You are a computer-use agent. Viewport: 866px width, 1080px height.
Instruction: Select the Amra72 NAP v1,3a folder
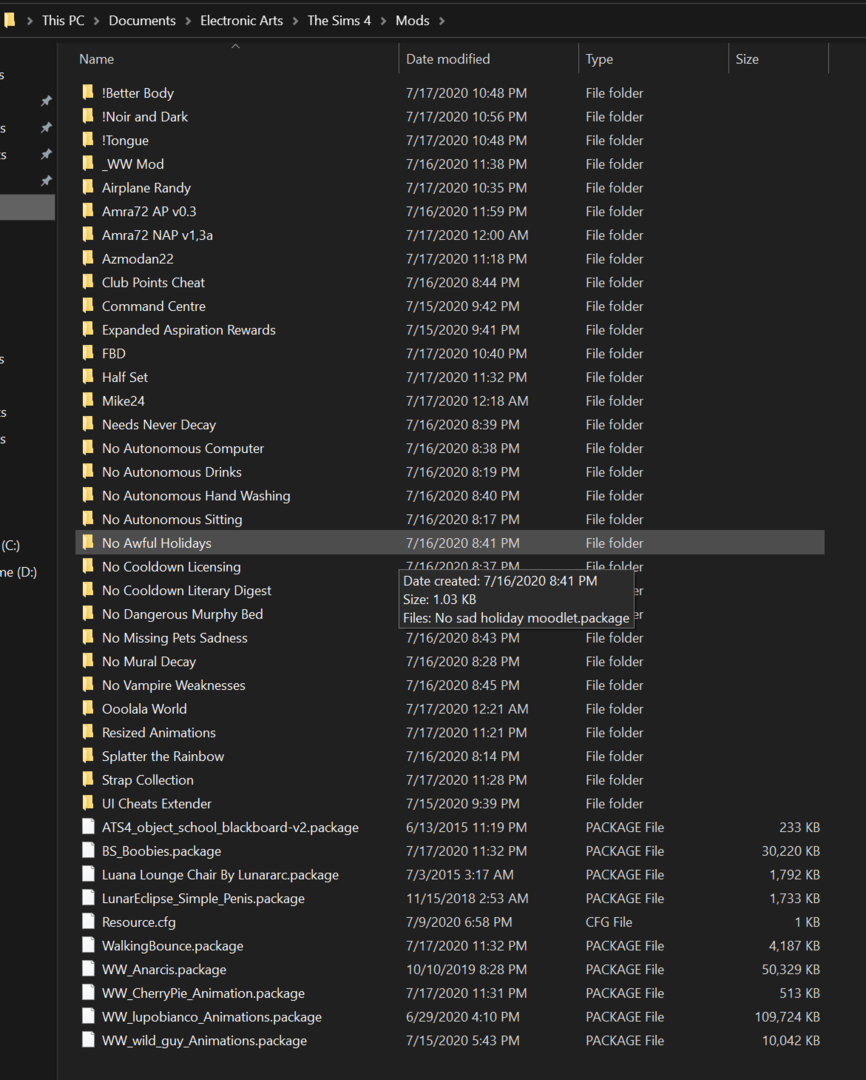point(157,235)
